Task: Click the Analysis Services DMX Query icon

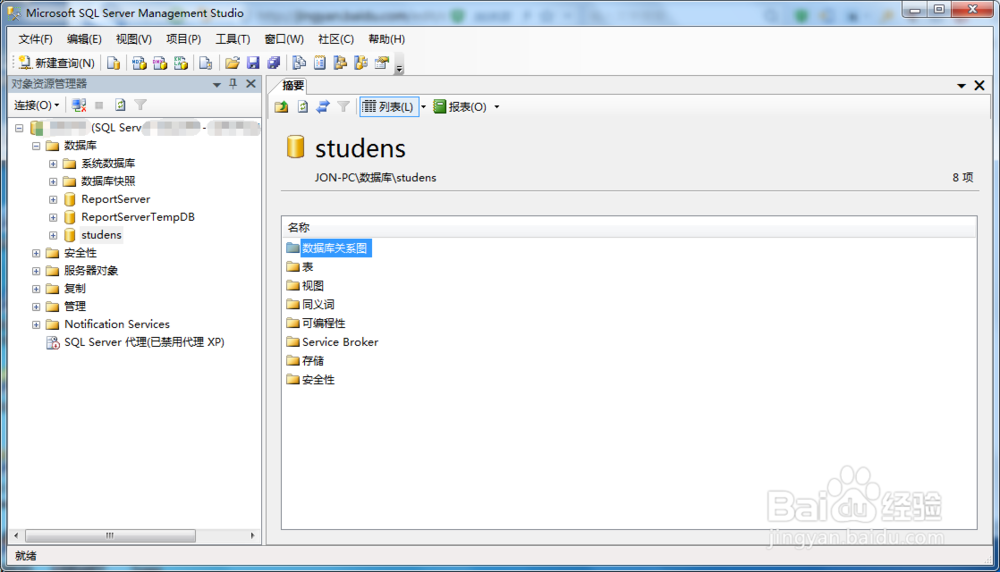Action: (x=160, y=62)
